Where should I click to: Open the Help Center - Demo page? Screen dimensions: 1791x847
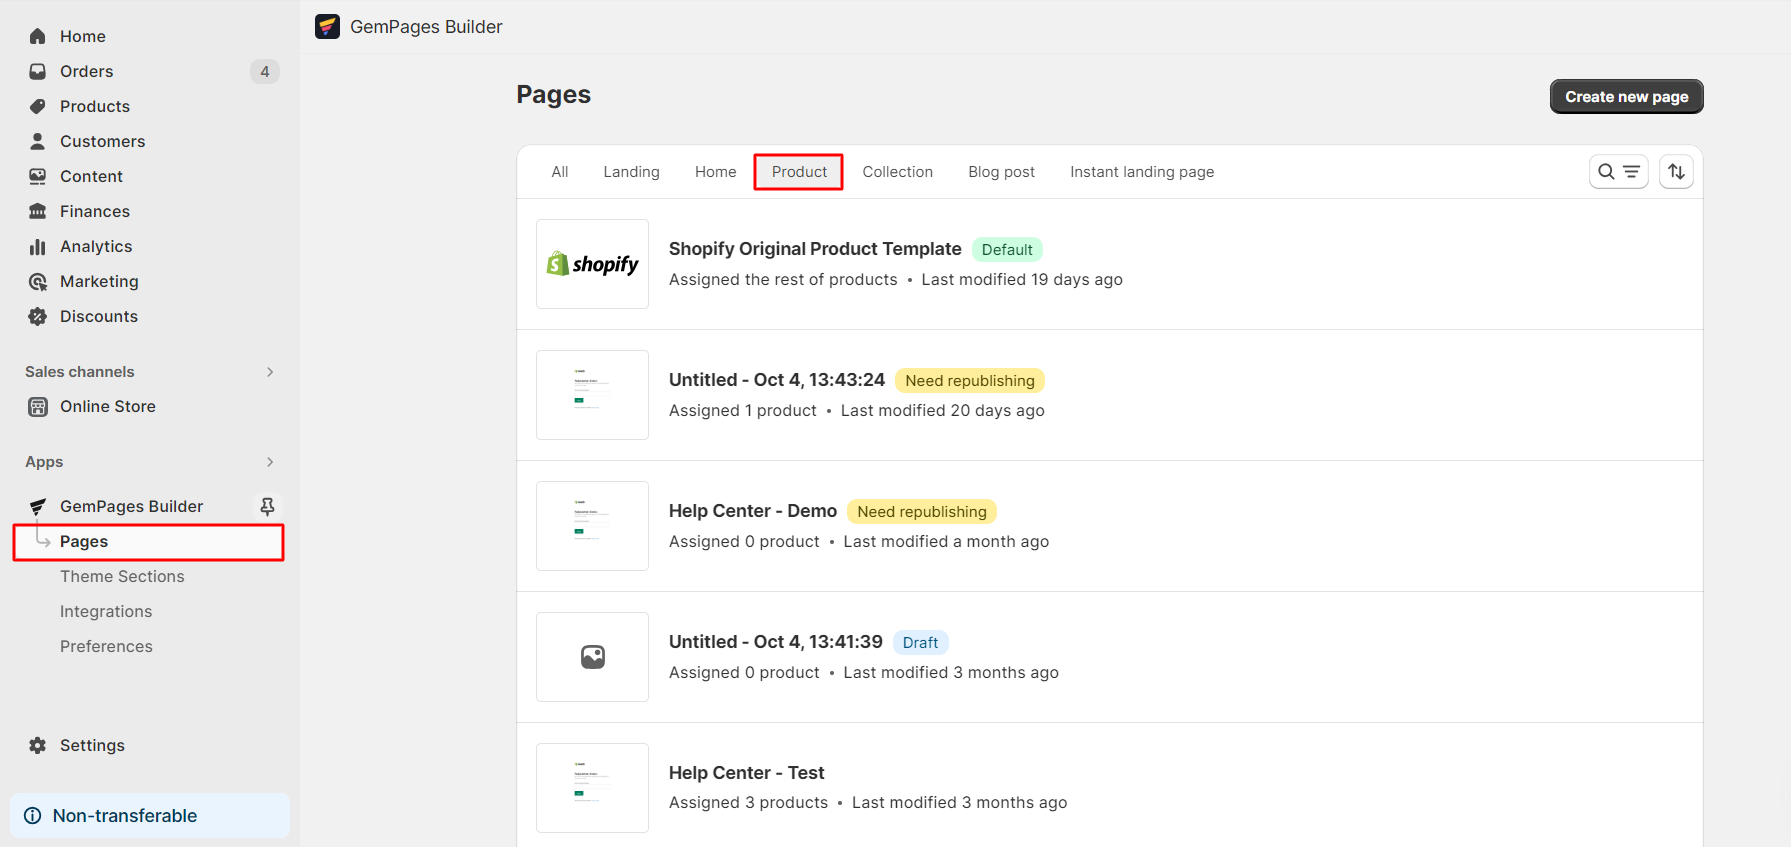752,511
